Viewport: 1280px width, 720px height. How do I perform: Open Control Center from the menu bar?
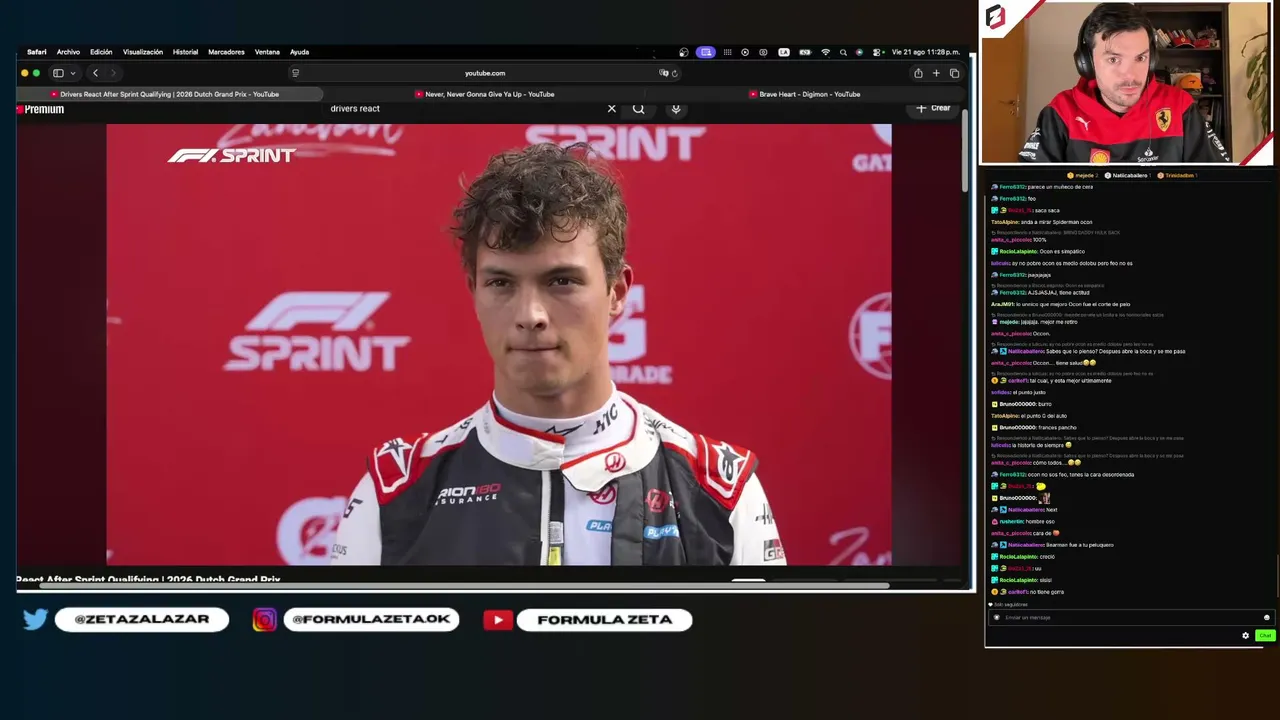point(876,52)
